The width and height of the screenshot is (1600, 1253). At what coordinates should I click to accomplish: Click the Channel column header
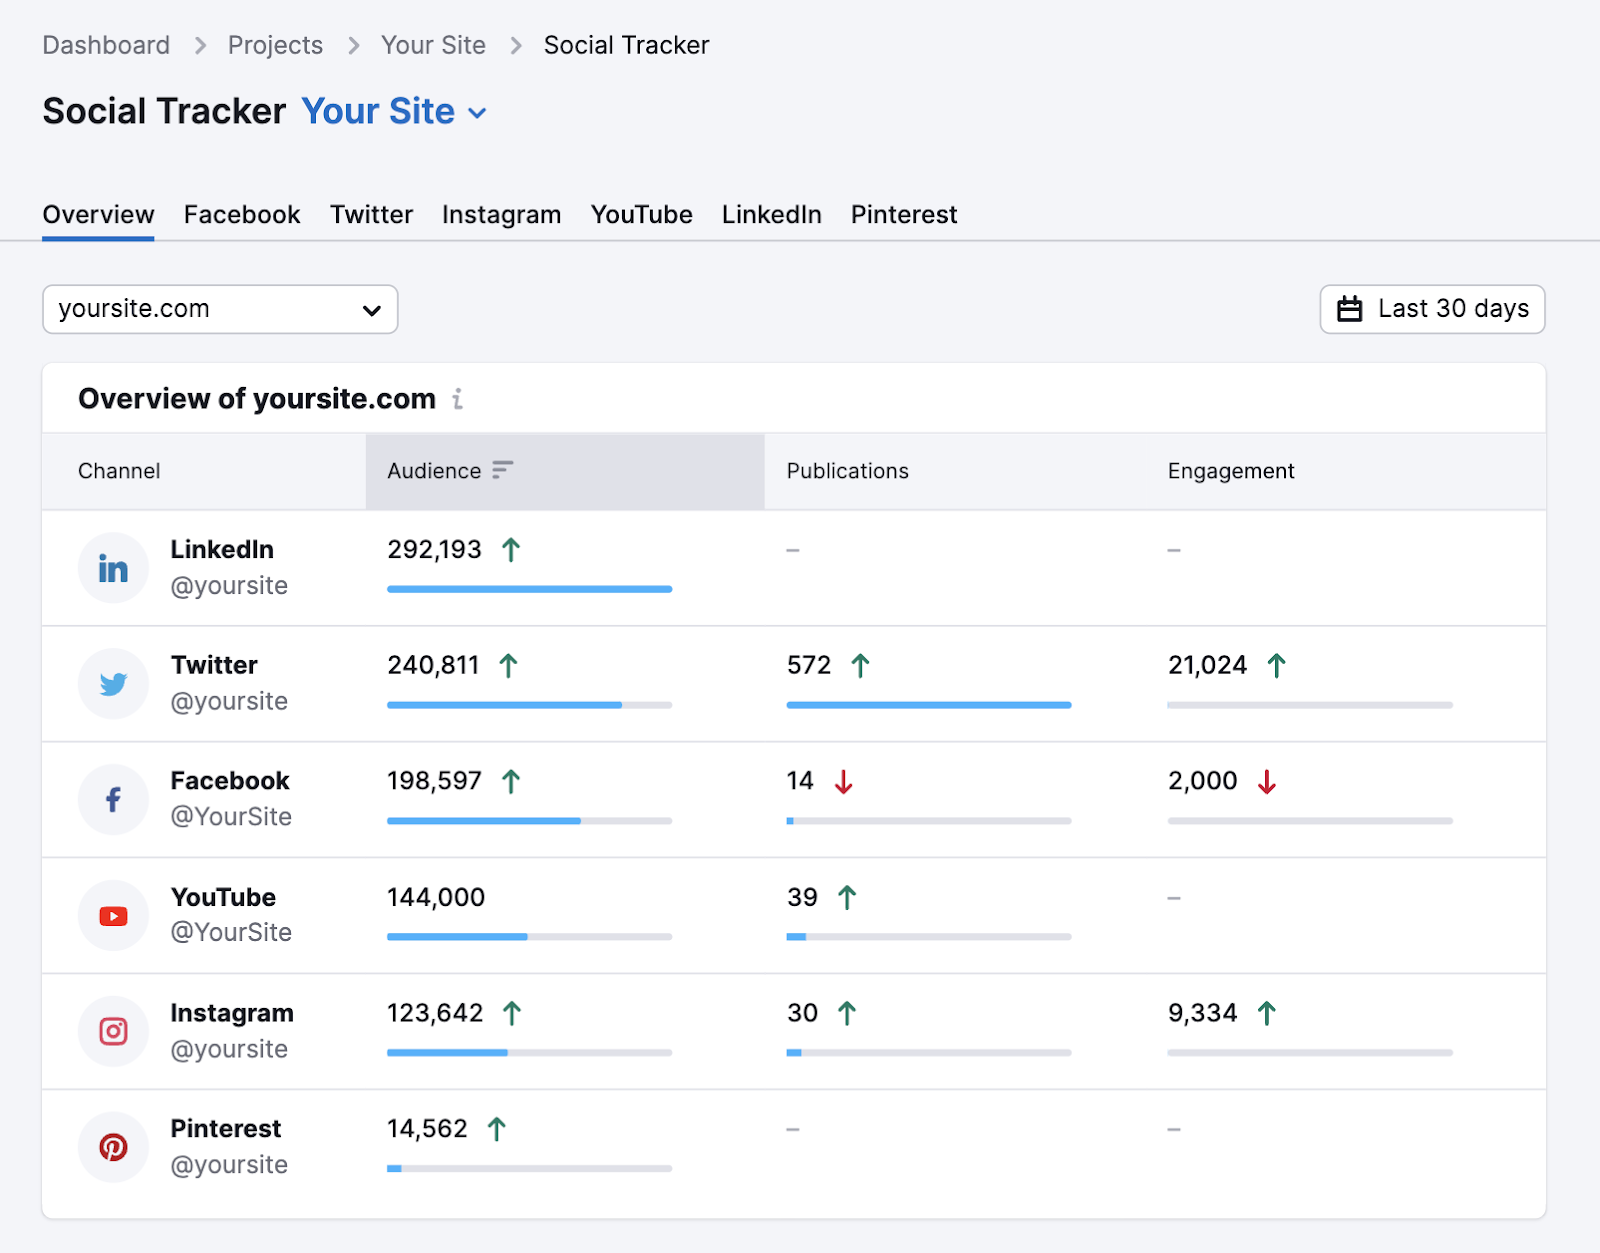click(119, 471)
